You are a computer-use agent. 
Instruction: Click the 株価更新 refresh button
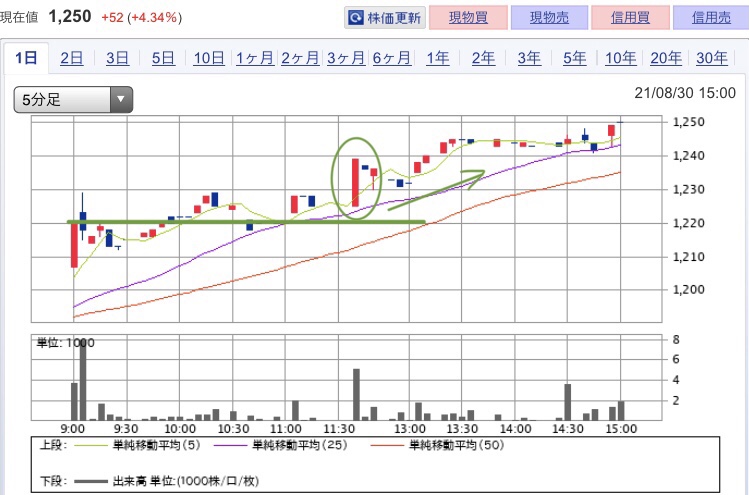pyautogui.click(x=385, y=18)
